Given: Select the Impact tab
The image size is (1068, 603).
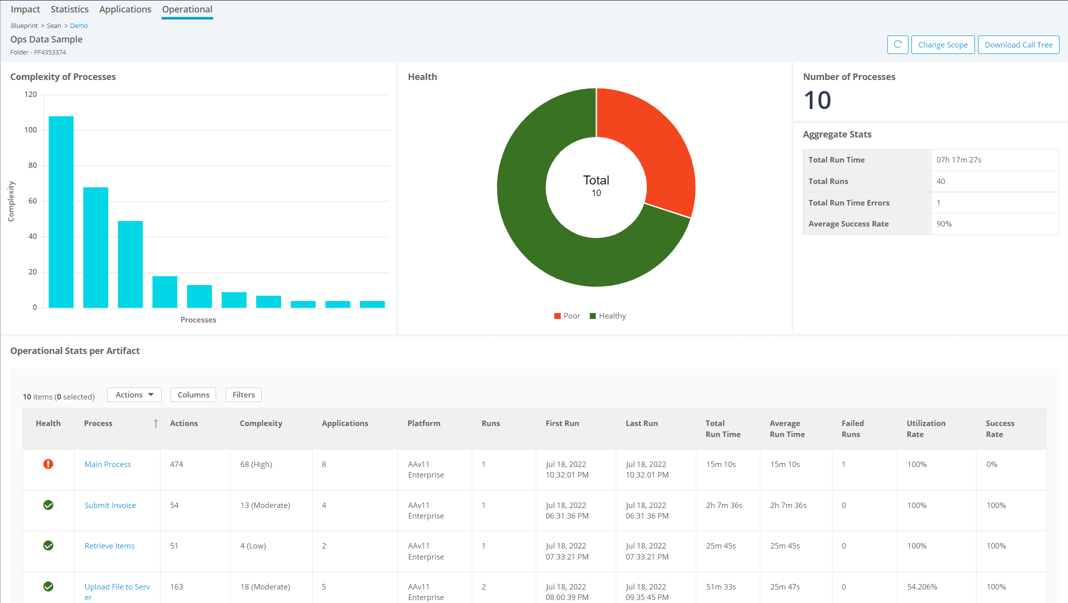Looking at the screenshot, I should [24, 9].
